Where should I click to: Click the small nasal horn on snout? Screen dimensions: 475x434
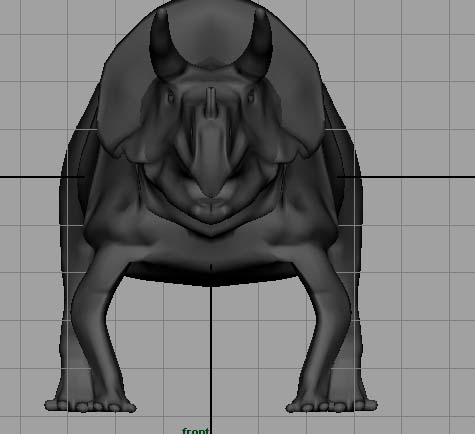coord(211,103)
